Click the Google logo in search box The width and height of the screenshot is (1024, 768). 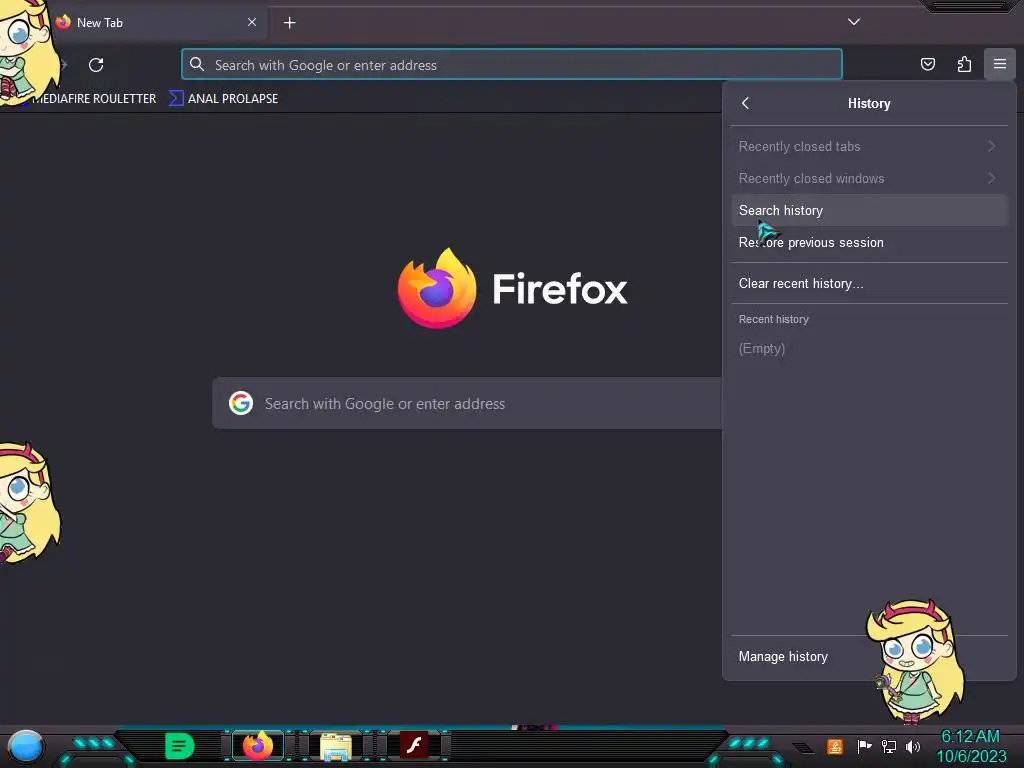(x=241, y=403)
